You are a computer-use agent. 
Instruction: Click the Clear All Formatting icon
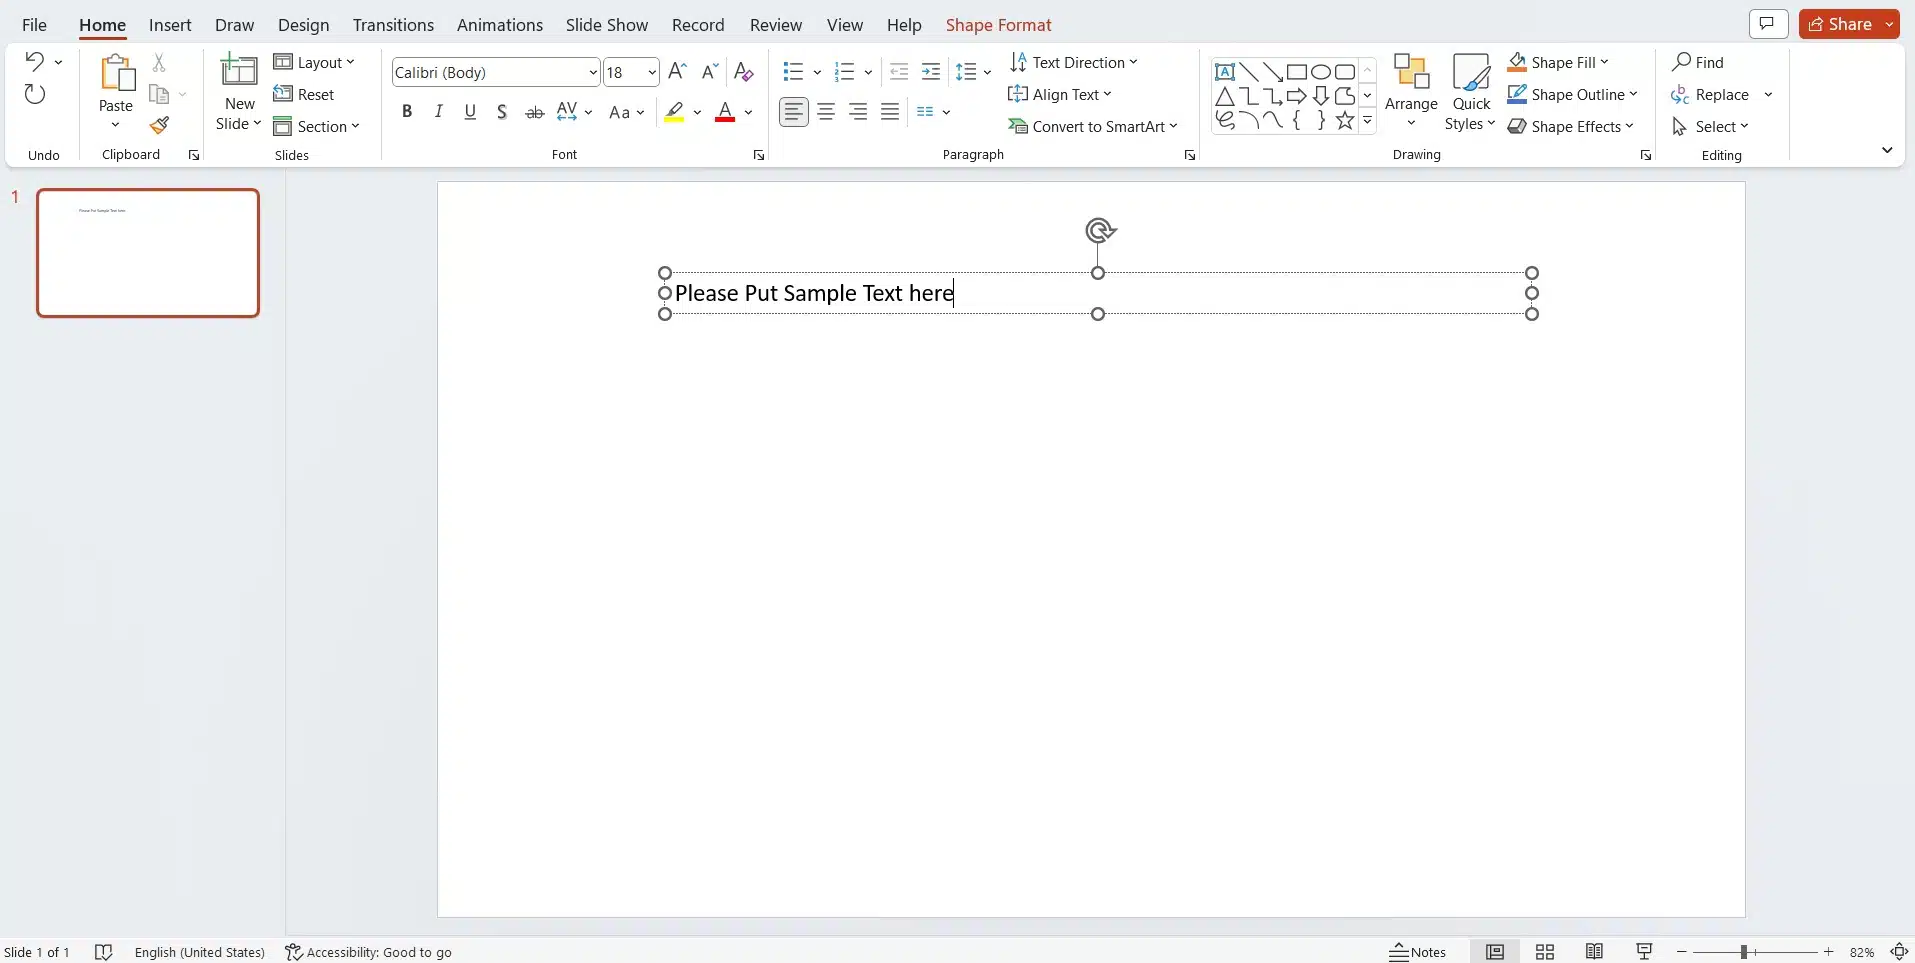[743, 72]
